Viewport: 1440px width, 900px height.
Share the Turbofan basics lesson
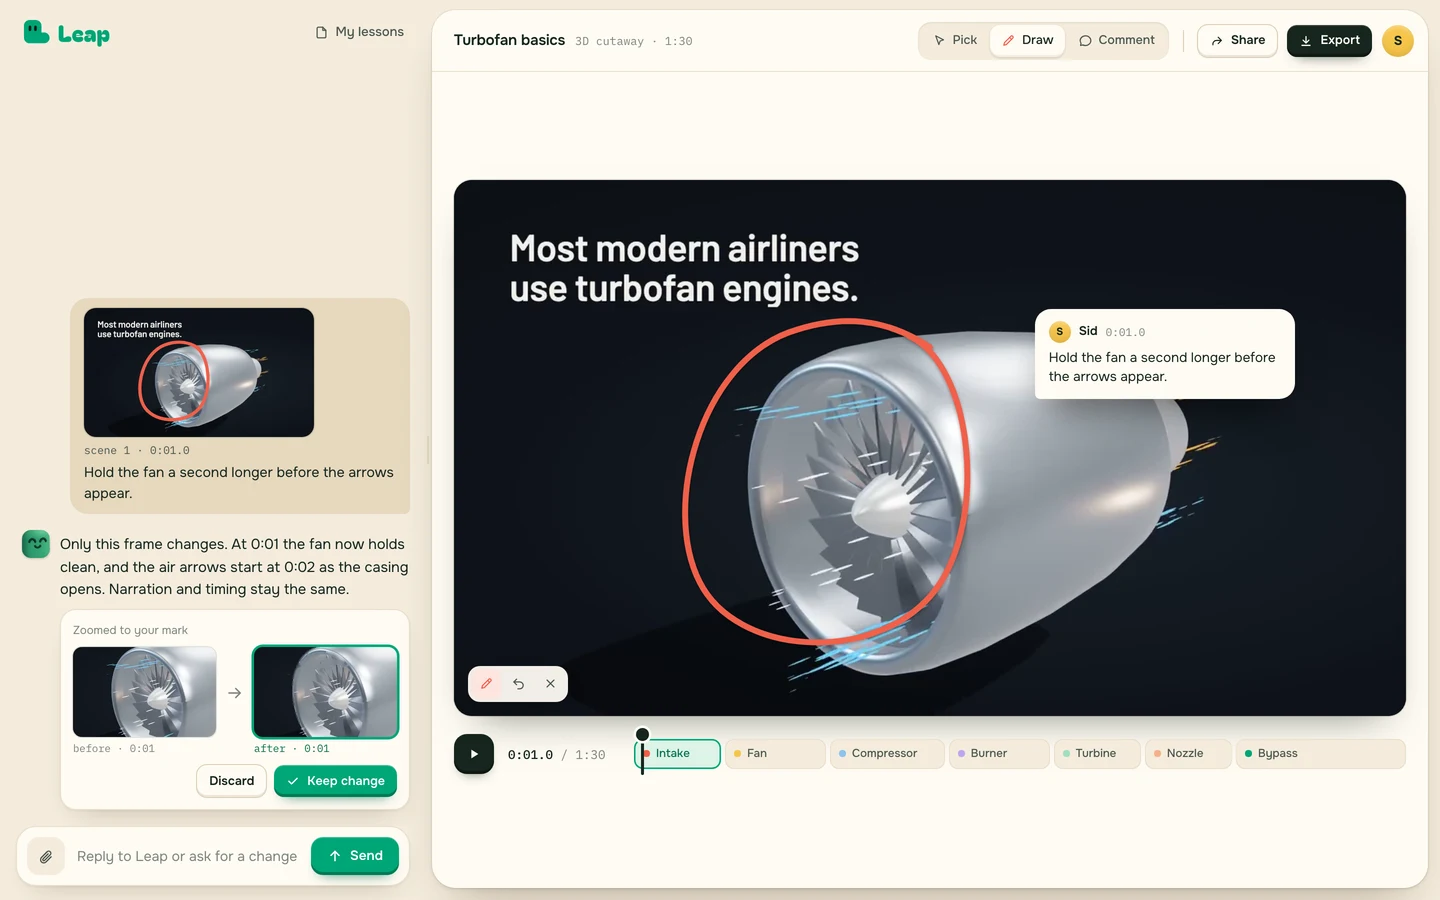coord(1237,40)
